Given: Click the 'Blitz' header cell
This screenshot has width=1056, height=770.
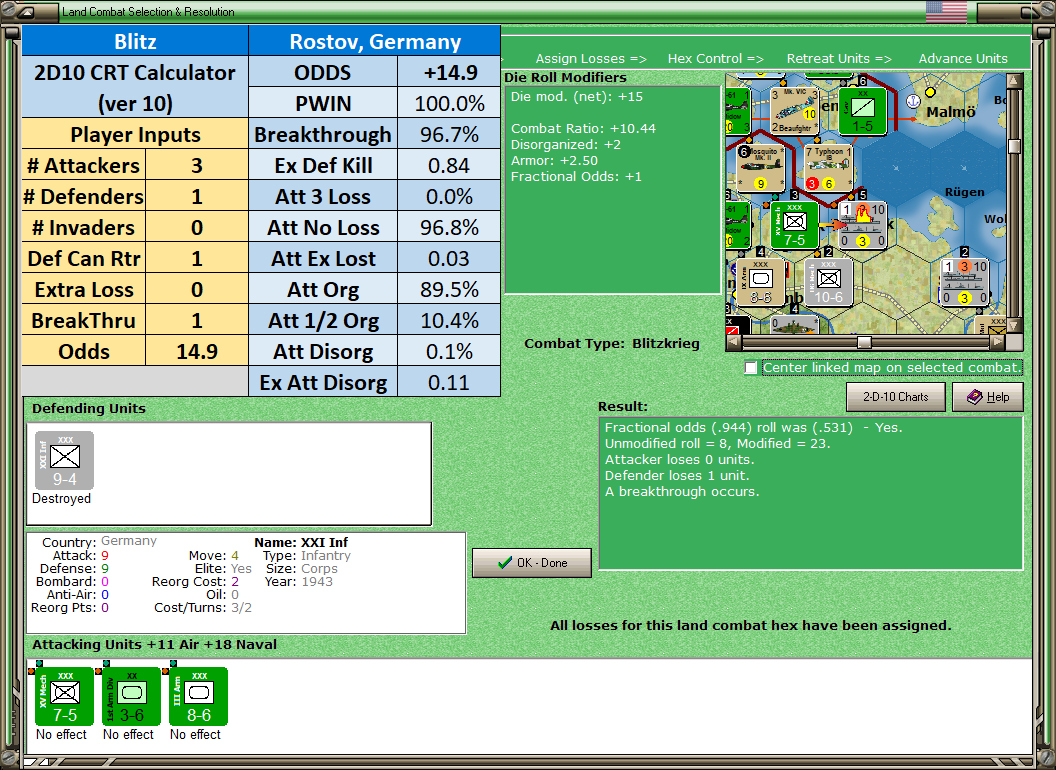Looking at the screenshot, I should [x=135, y=41].
